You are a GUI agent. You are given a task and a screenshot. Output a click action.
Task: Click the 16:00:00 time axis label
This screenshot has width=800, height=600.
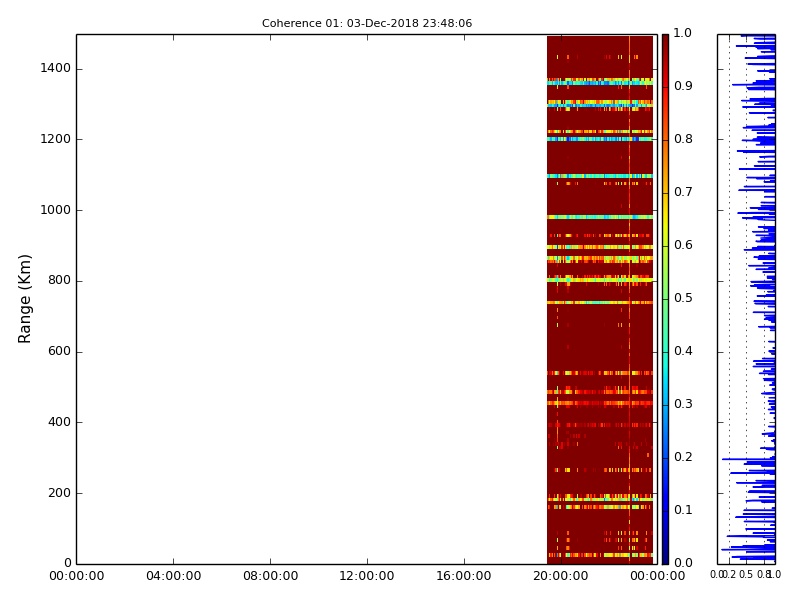click(464, 577)
